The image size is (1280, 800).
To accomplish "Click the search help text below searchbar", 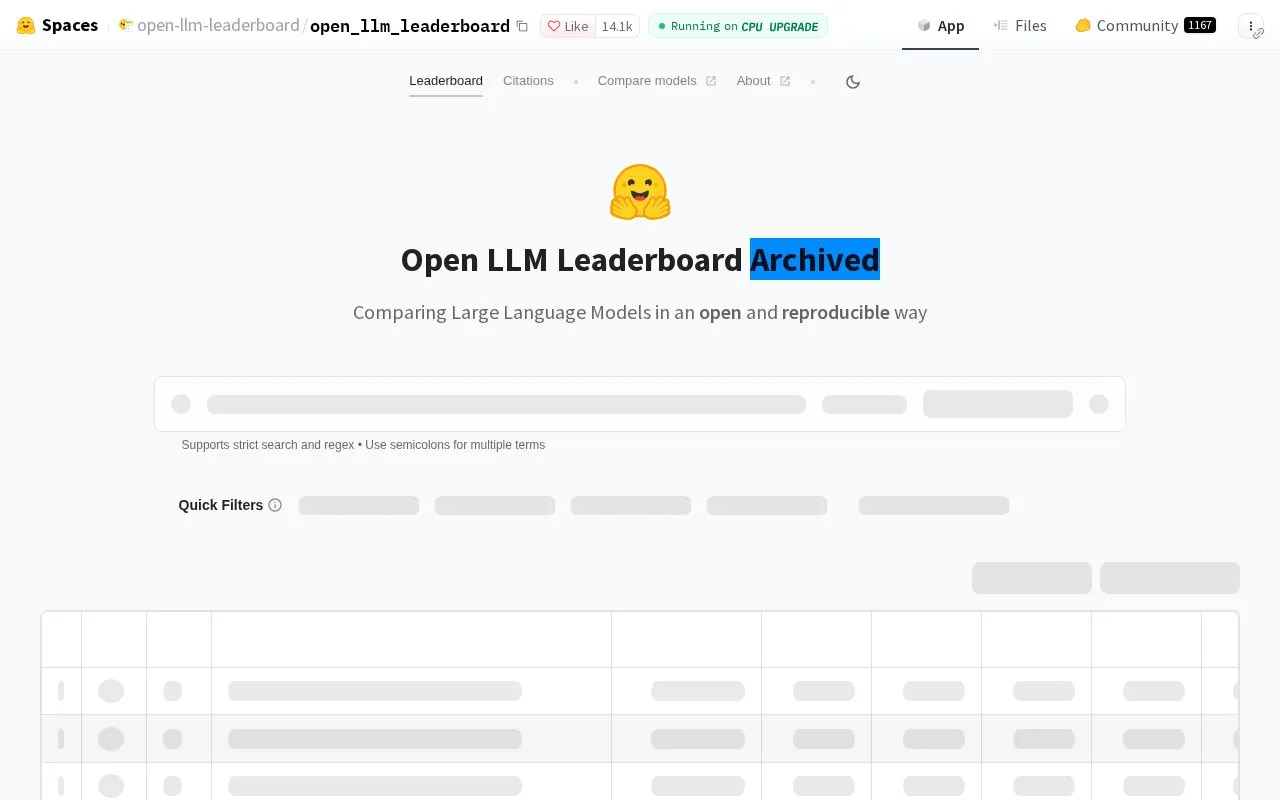I will tap(363, 445).
